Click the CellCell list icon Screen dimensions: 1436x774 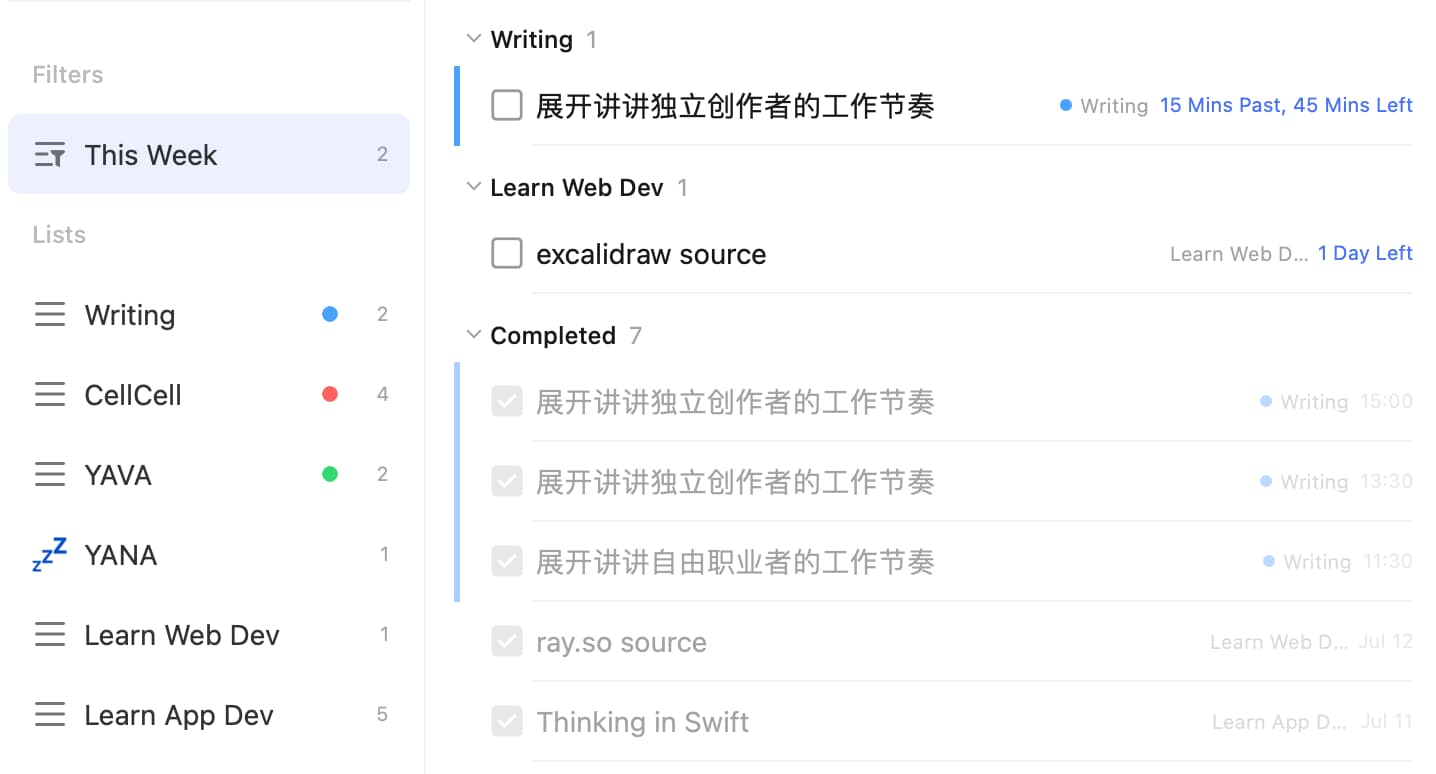click(50, 395)
